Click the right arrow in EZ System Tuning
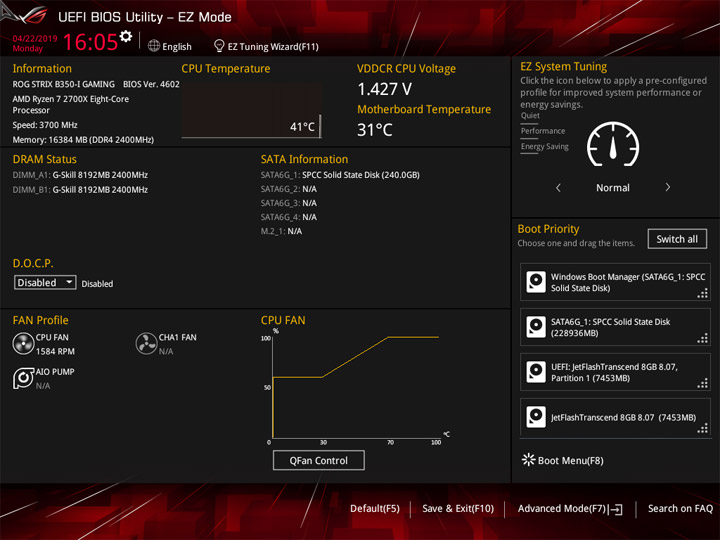Viewport: 720px width, 540px height. 668,187
